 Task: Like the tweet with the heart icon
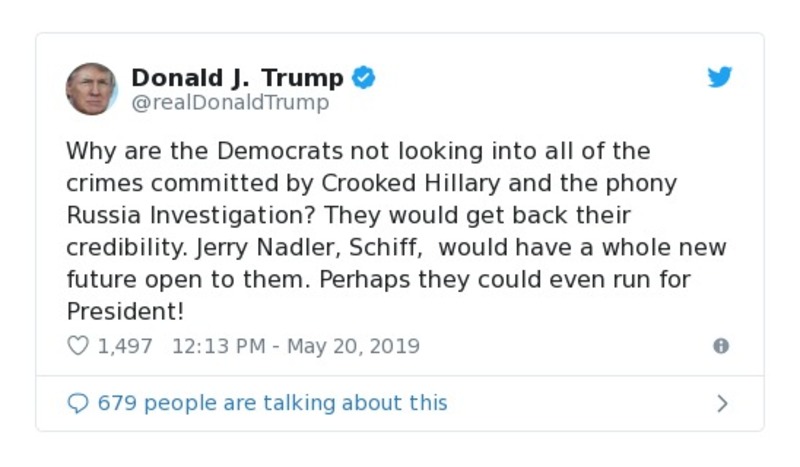[x=78, y=346]
